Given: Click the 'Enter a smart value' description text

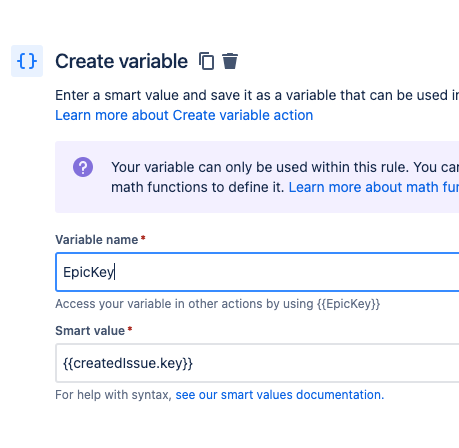Looking at the screenshot, I should click(257, 95).
